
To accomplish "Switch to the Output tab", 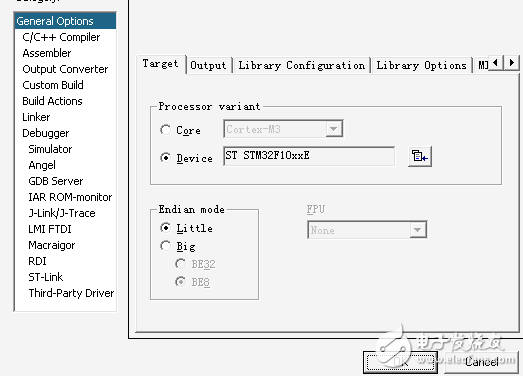I will [208, 65].
